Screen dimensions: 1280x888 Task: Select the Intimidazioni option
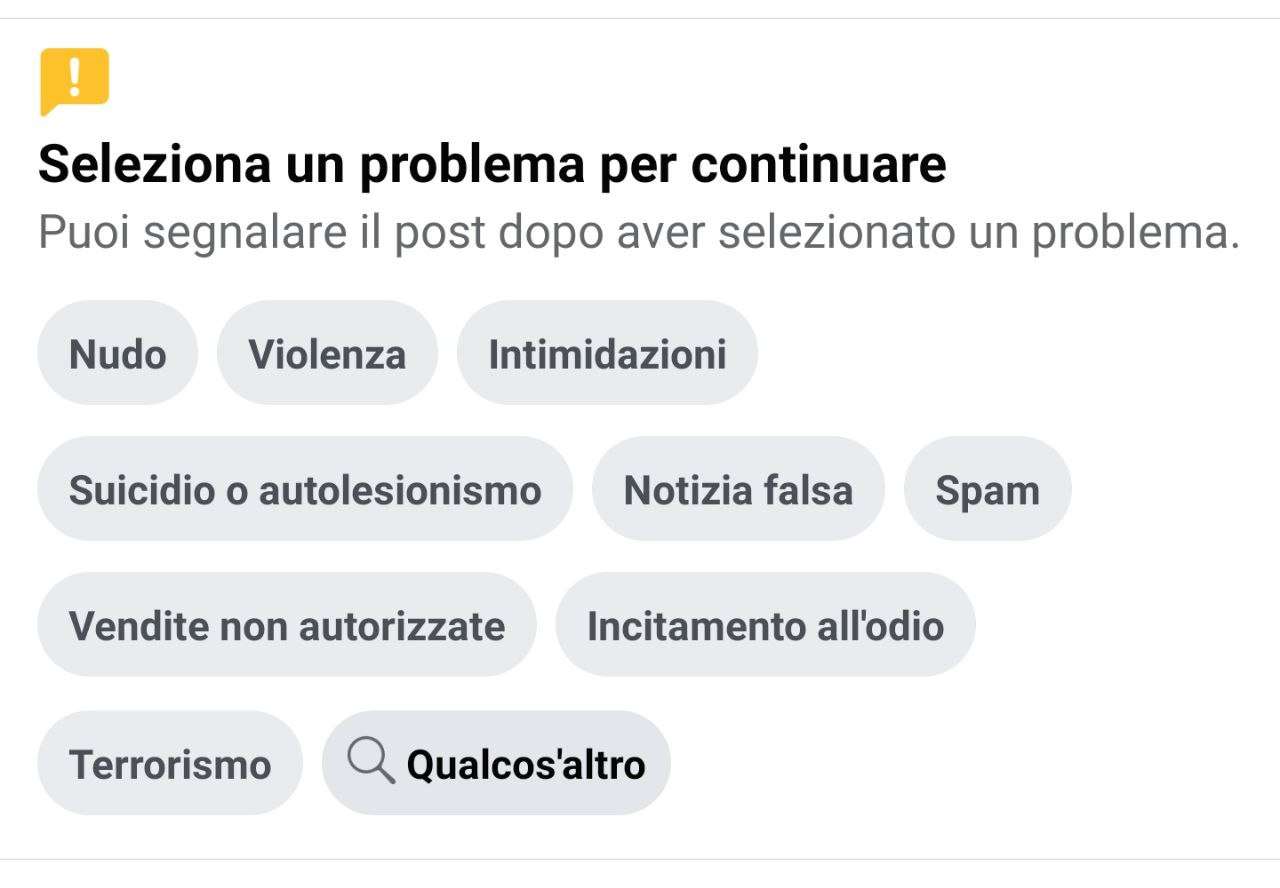pyautogui.click(x=607, y=353)
